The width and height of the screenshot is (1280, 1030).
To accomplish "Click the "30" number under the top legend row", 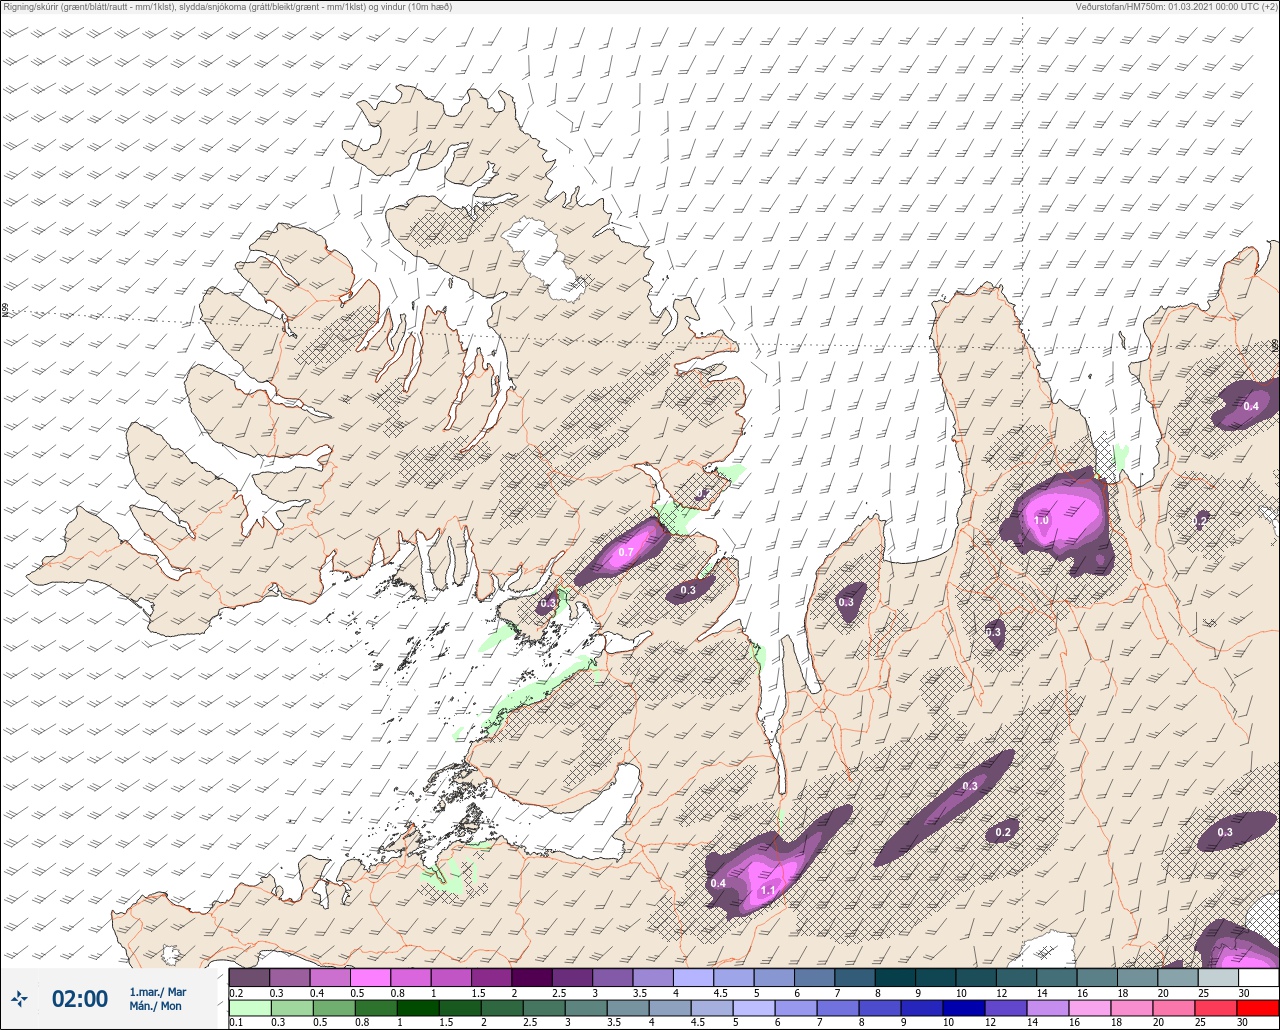I will (x=1243, y=993).
